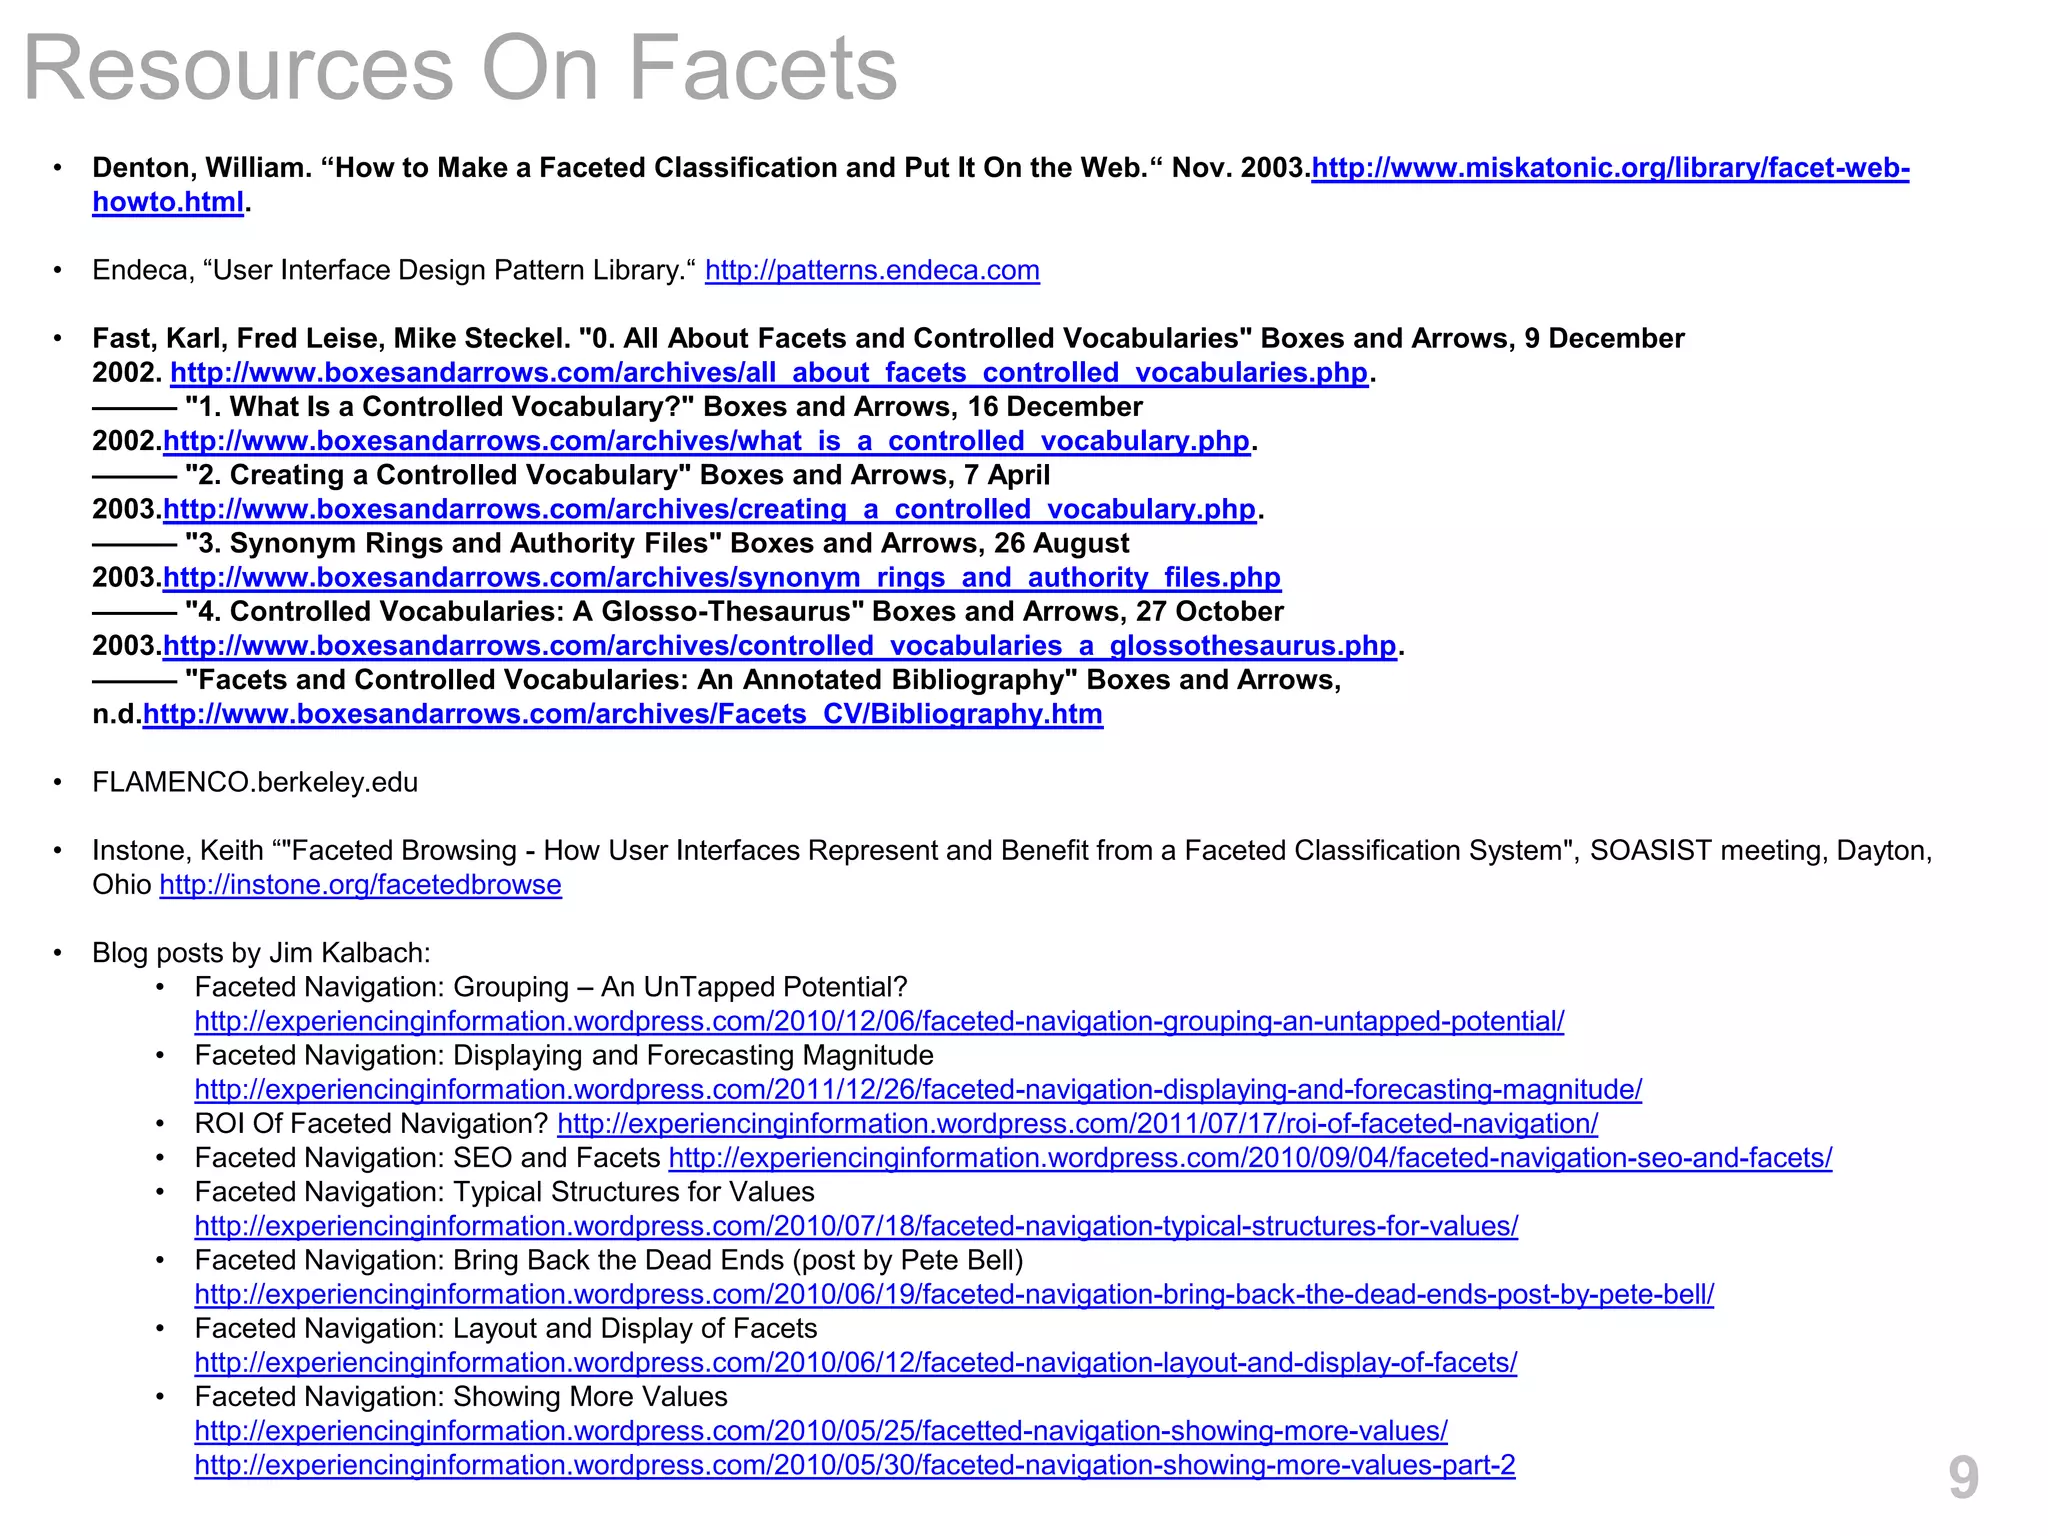Open displaying-and-forecasting-magnitude blog link
This screenshot has width=2048, height=1536.
coord(918,1089)
